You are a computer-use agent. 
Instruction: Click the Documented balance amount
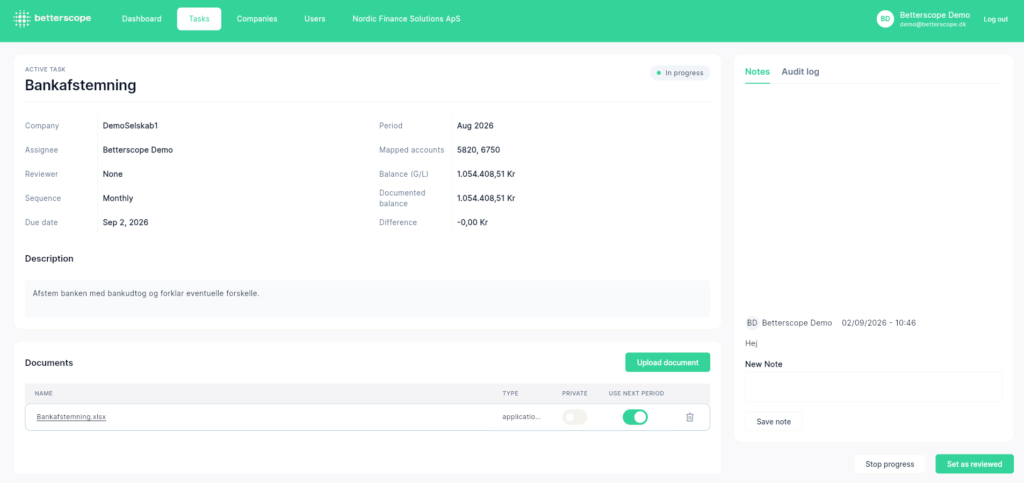tap(486, 198)
